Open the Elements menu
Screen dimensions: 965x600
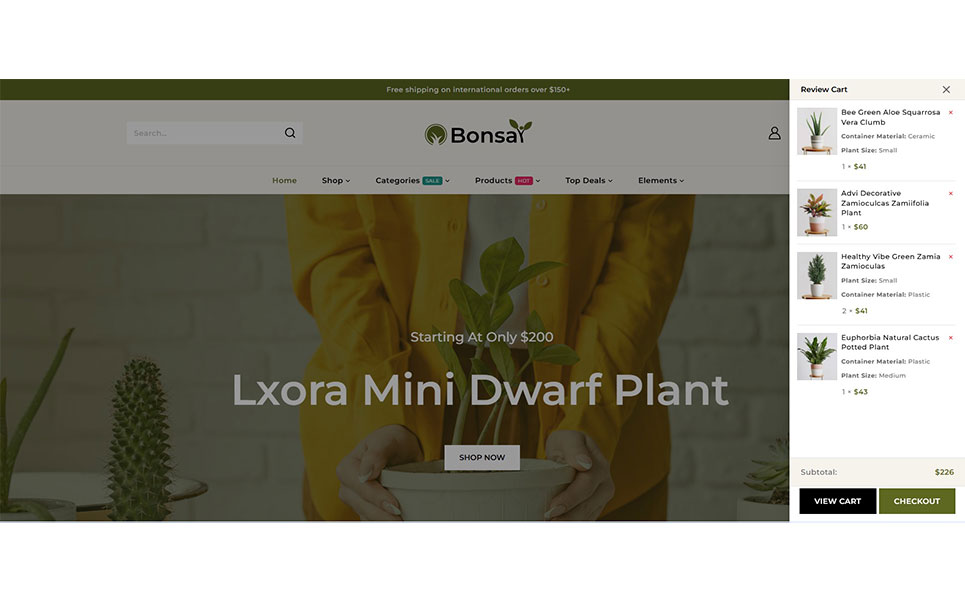(x=661, y=180)
